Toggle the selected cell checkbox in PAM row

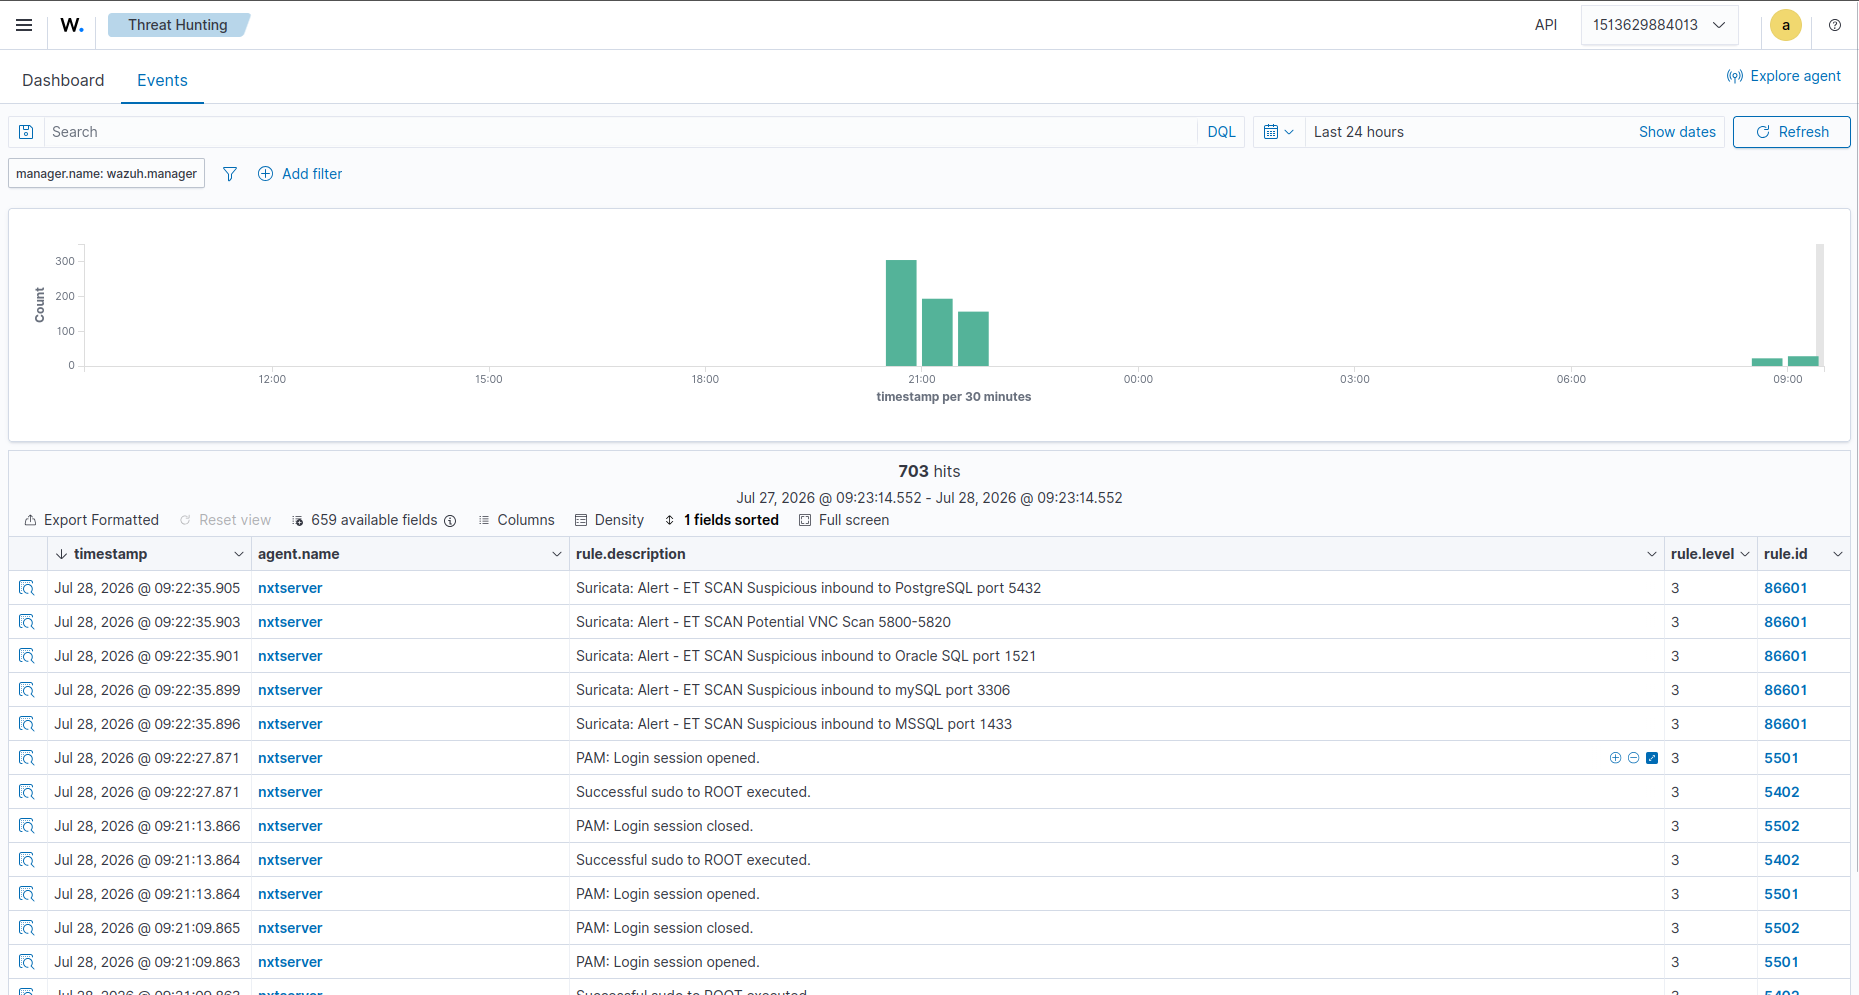(x=1652, y=758)
